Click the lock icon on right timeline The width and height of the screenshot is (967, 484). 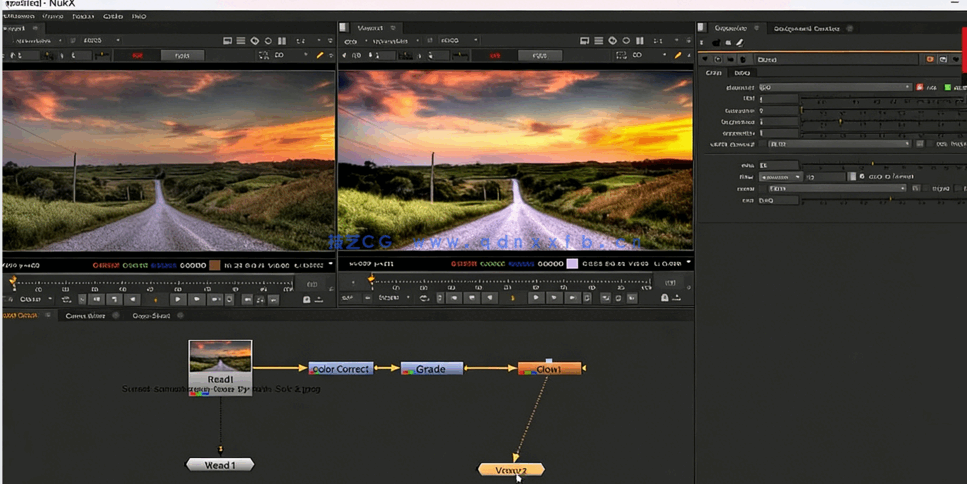click(x=665, y=298)
